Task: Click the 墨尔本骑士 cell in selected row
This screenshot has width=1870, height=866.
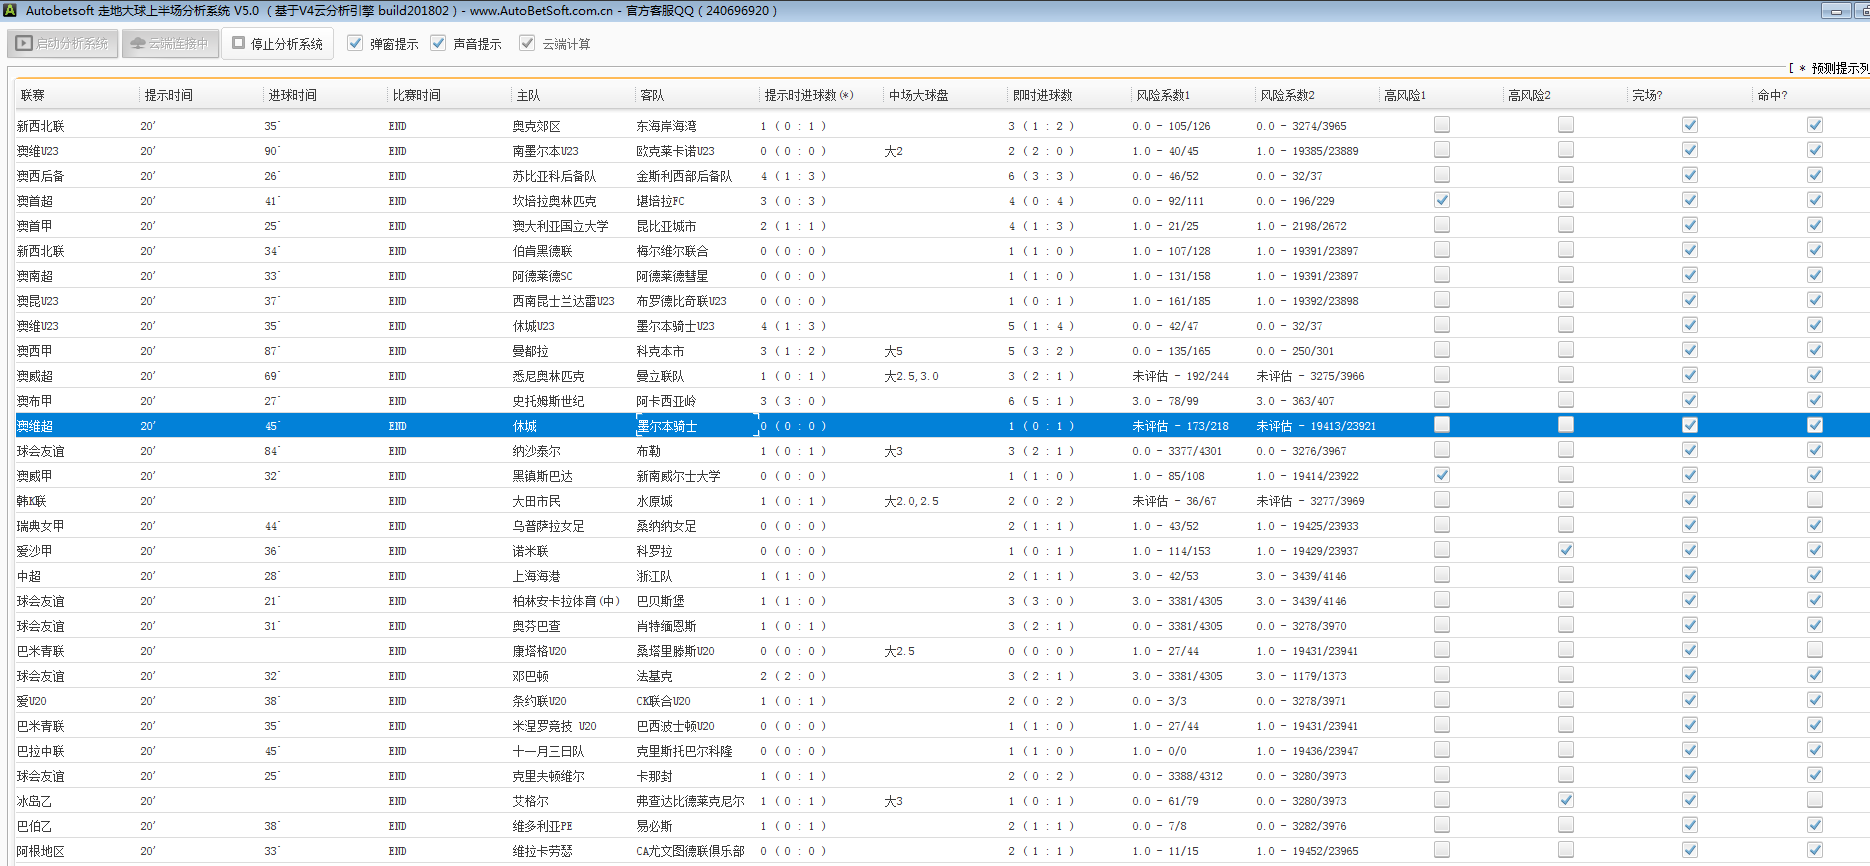Action: (667, 426)
